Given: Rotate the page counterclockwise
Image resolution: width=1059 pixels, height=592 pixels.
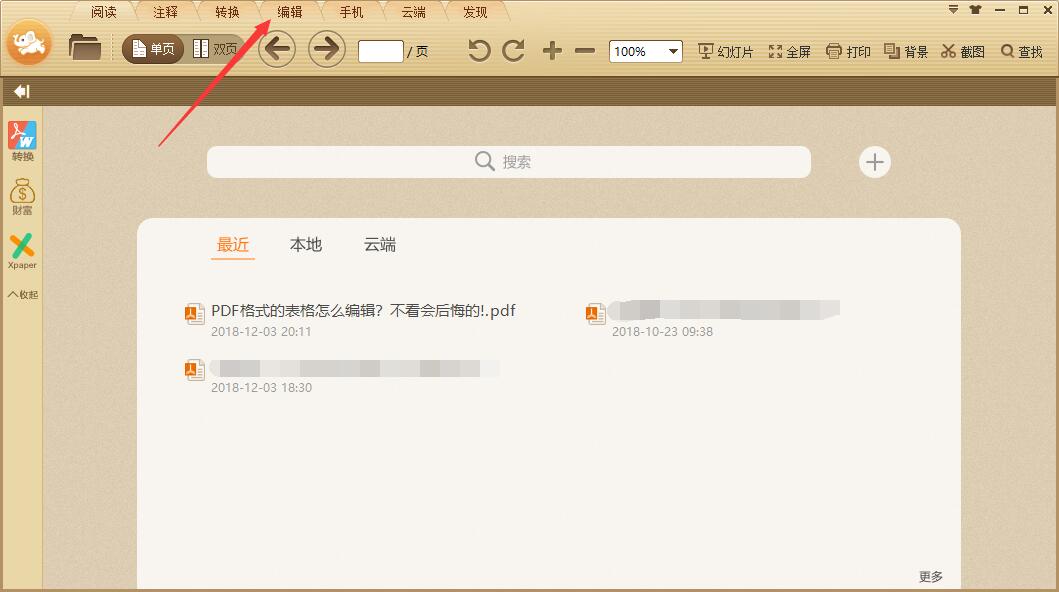Looking at the screenshot, I should [478, 50].
